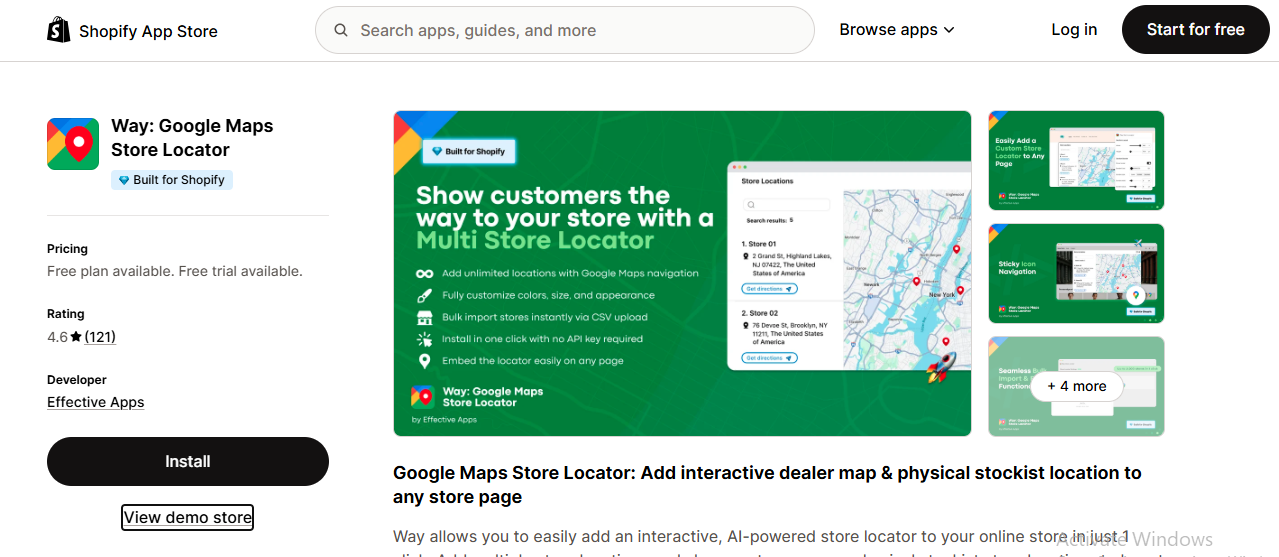Click the Free plan available text
This screenshot has width=1279, height=557.
[x=175, y=271]
